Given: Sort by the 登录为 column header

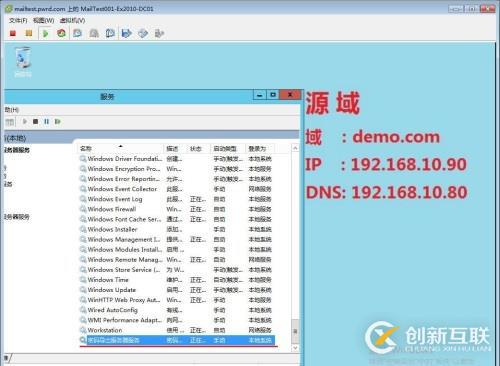Looking at the screenshot, I should coord(259,148).
